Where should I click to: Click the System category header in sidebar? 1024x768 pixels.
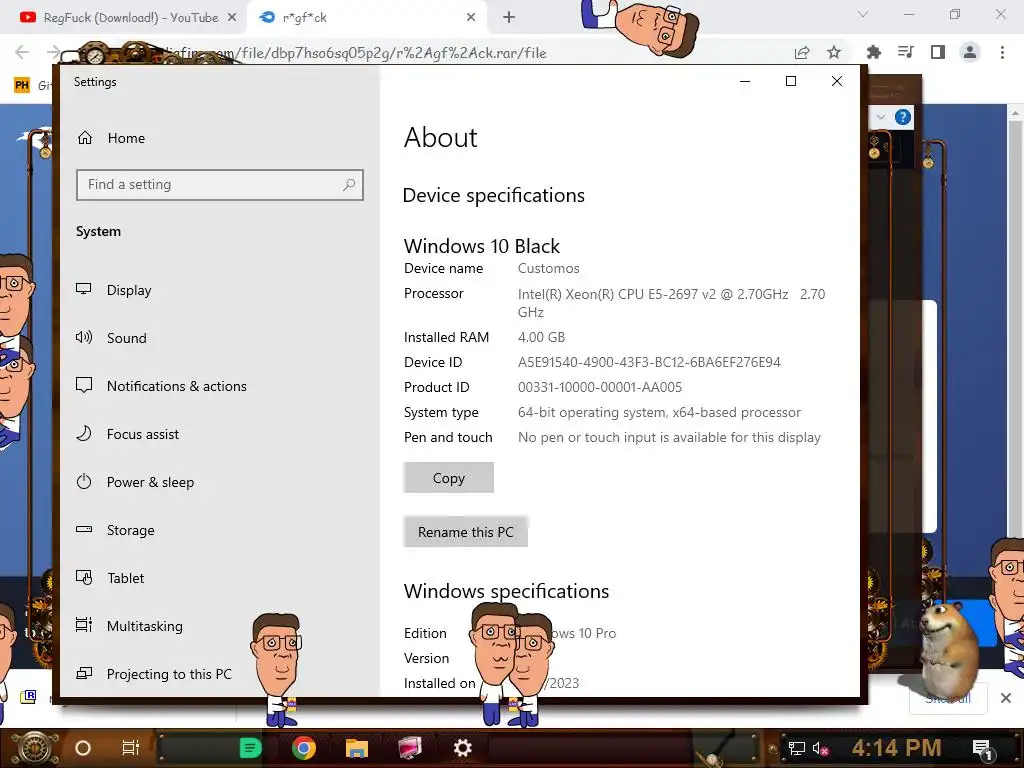(98, 231)
